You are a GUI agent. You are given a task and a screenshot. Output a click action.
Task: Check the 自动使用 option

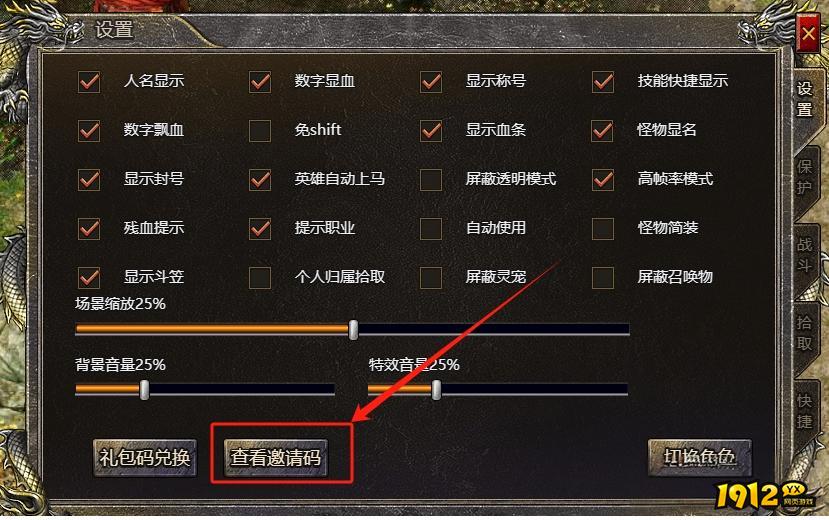coord(431,229)
